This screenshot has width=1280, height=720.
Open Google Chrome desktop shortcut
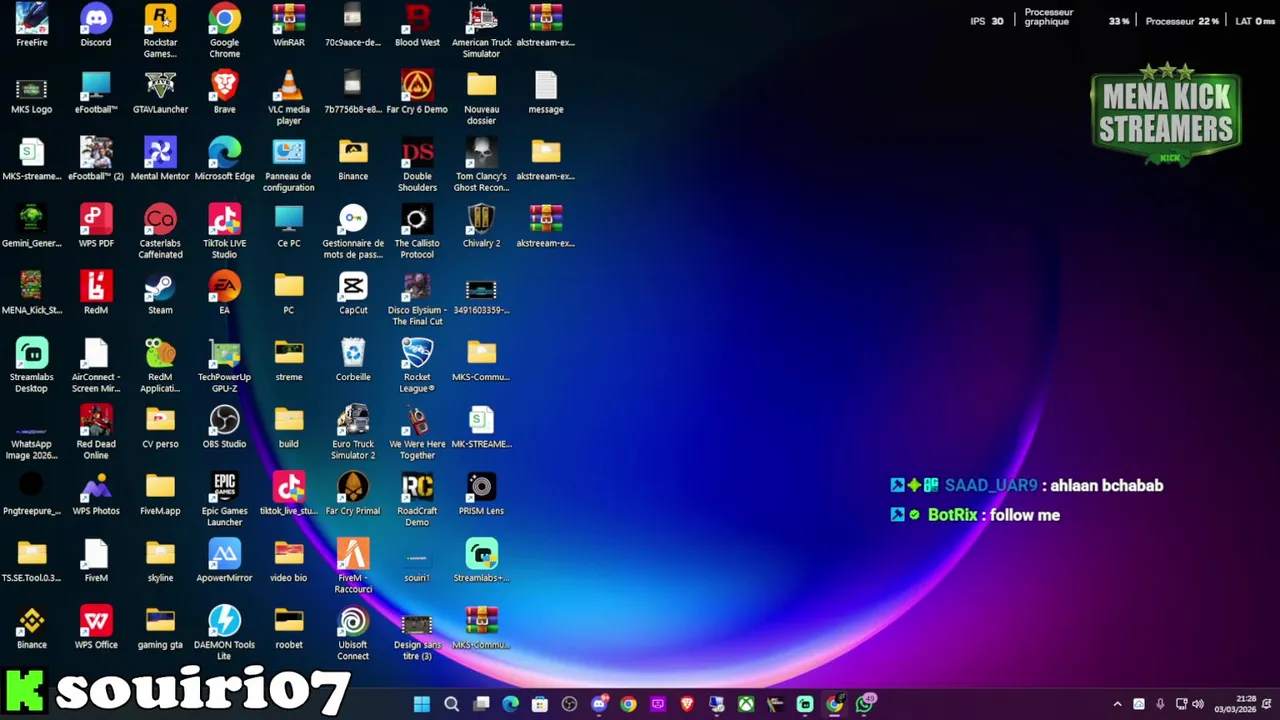pos(224,30)
